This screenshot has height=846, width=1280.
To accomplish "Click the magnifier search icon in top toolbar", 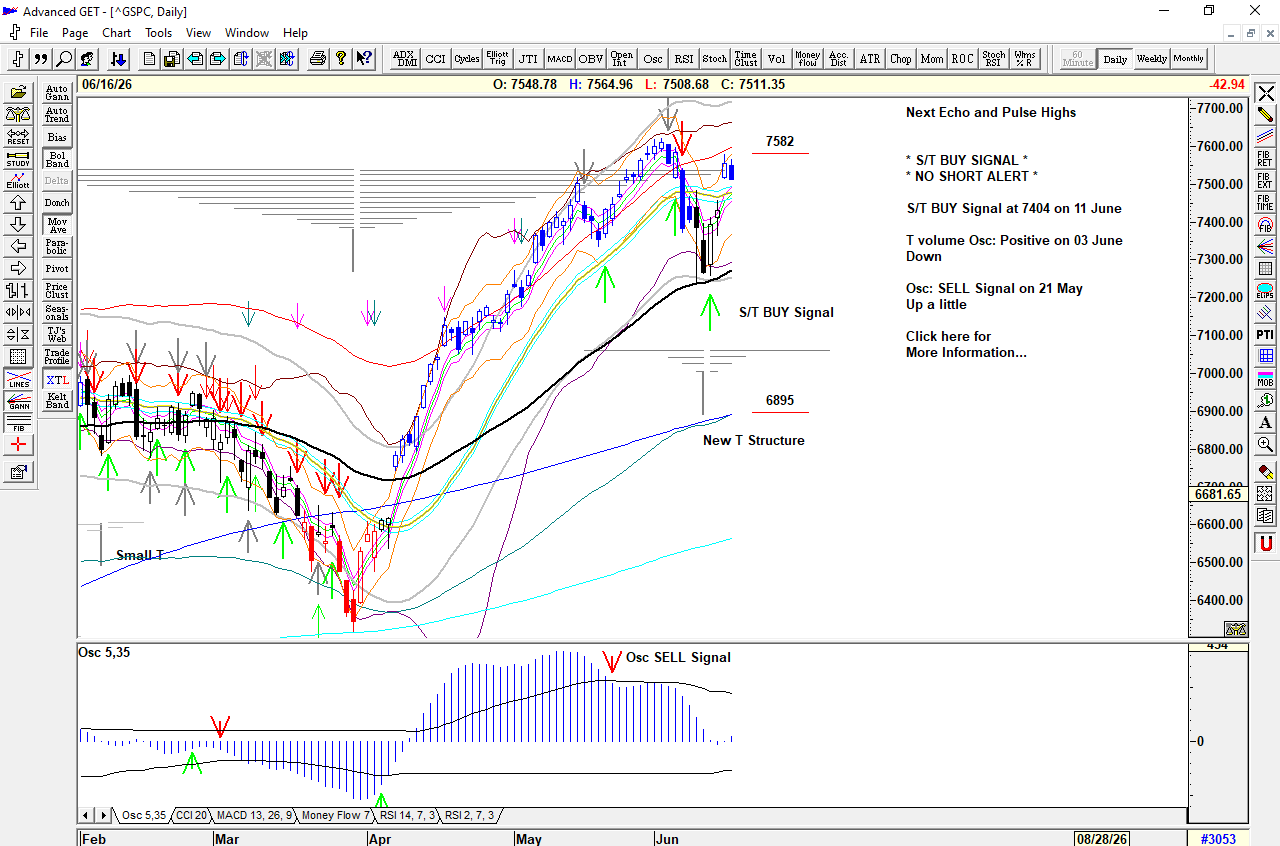I will pos(64,59).
